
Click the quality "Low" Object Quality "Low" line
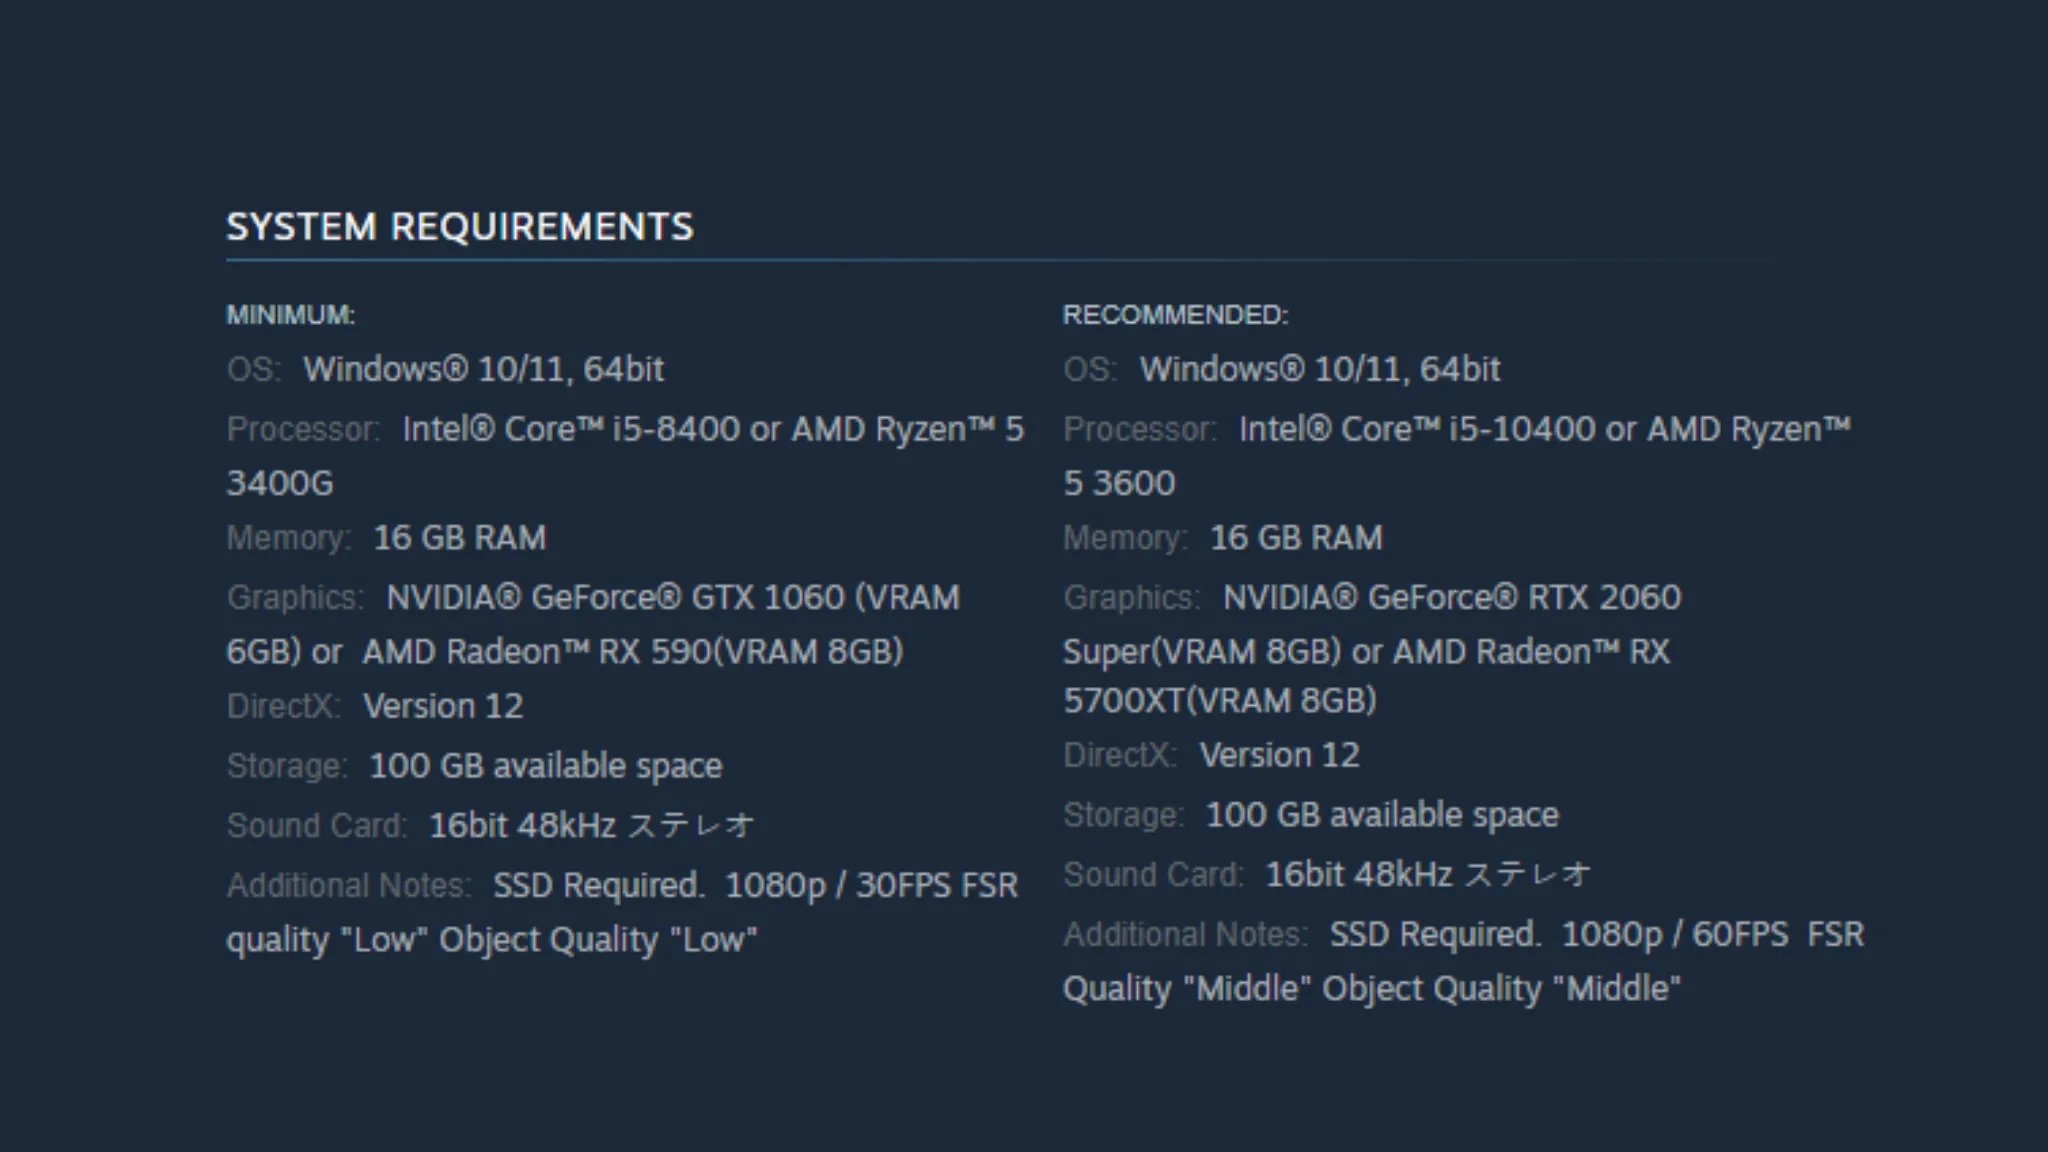492,941
